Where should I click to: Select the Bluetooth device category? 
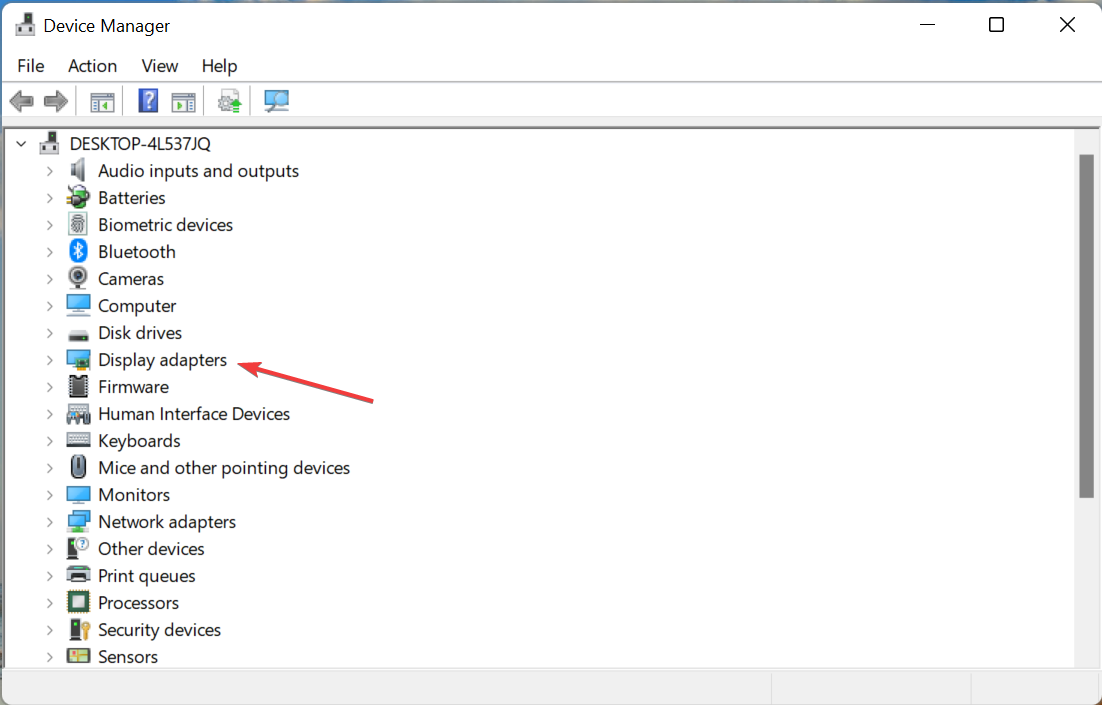(x=136, y=251)
